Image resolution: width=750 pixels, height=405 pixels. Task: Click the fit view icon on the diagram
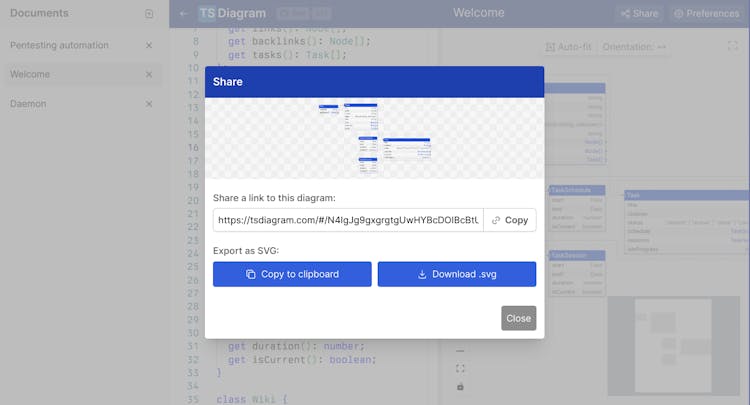[x=460, y=369]
